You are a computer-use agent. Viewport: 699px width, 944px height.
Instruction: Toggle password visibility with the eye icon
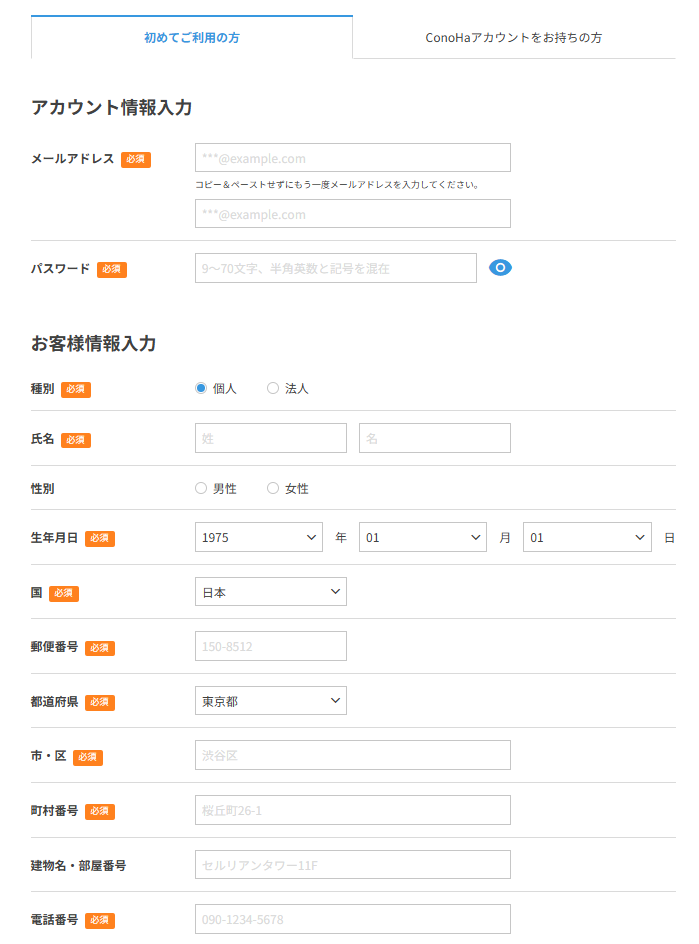500,268
